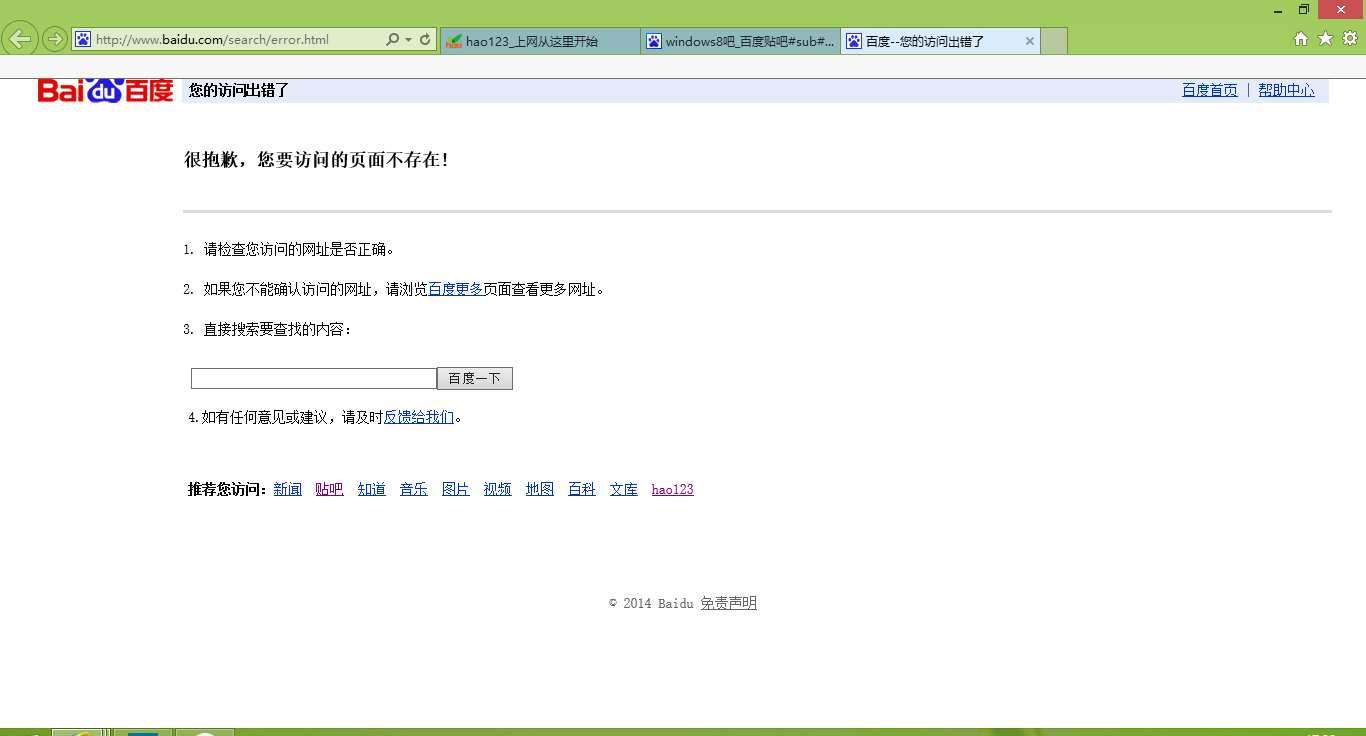Click the 您的访问出错了 heading text
This screenshot has width=1366, height=736.
[239, 90]
